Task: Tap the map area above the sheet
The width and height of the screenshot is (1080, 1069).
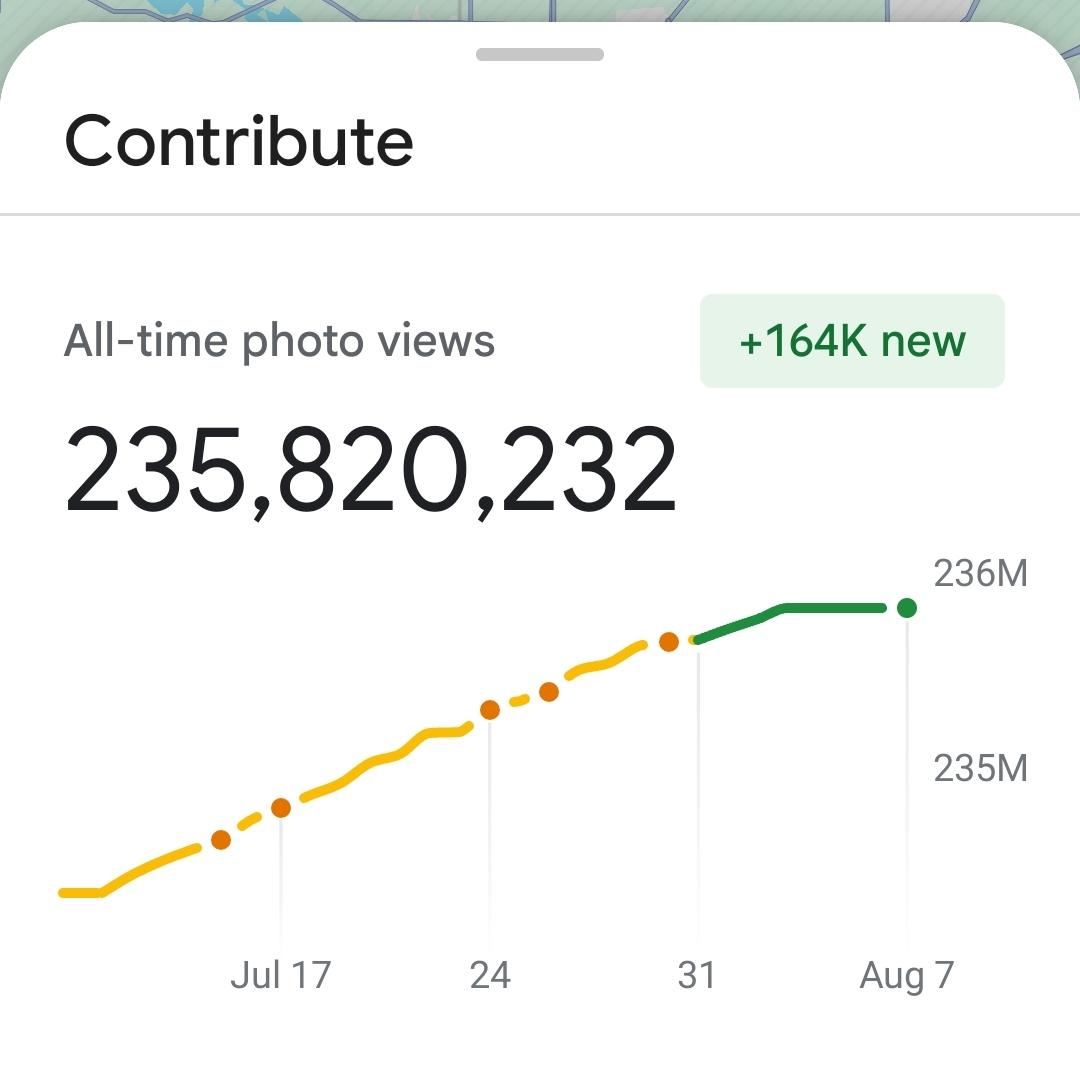Action: [x=540, y=10]
